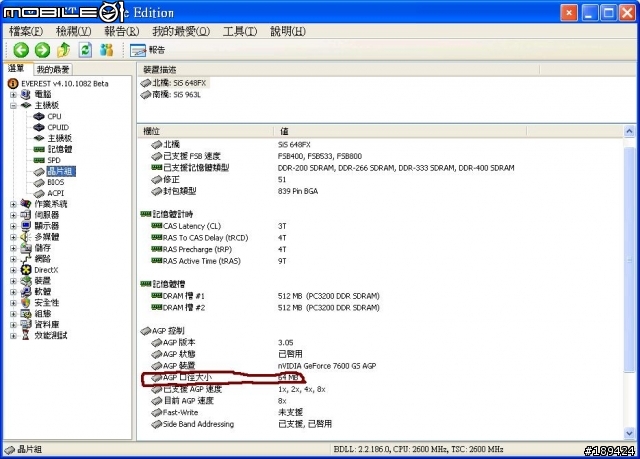
Task: Expand the 作業系統 tree node
Action: (13, 204)
